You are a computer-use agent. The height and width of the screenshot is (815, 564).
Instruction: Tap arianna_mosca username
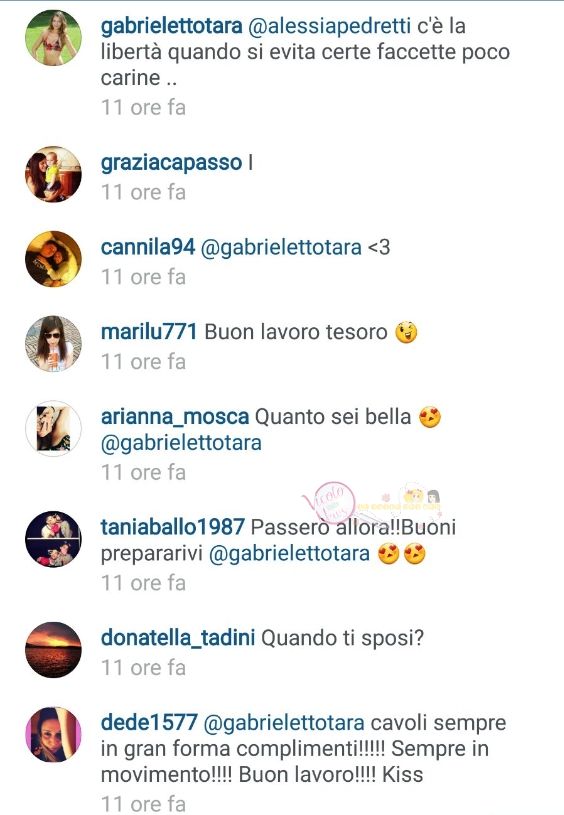(x=175, y=417)
